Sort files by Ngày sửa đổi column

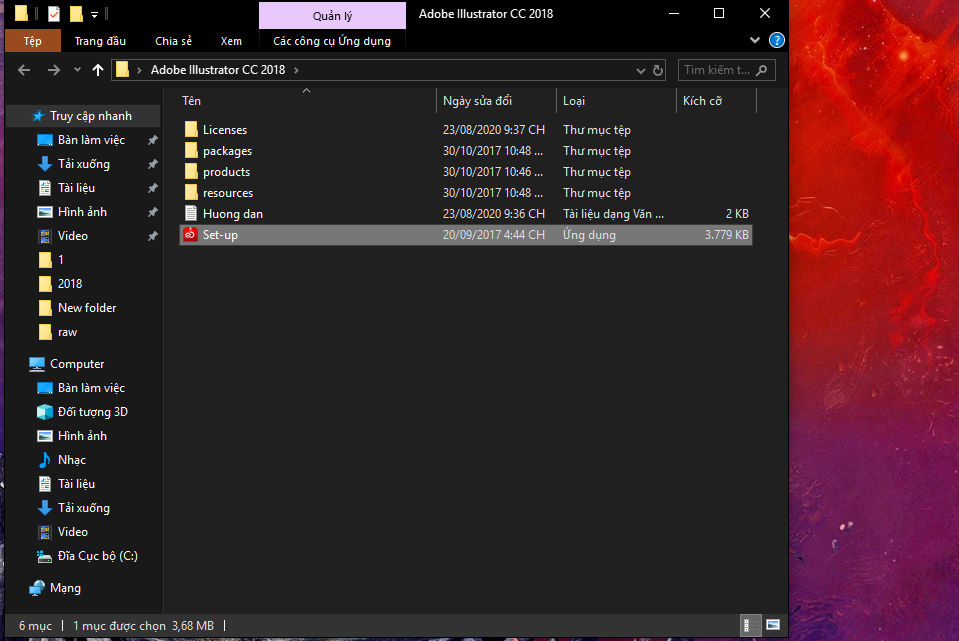tap(478, 101)
